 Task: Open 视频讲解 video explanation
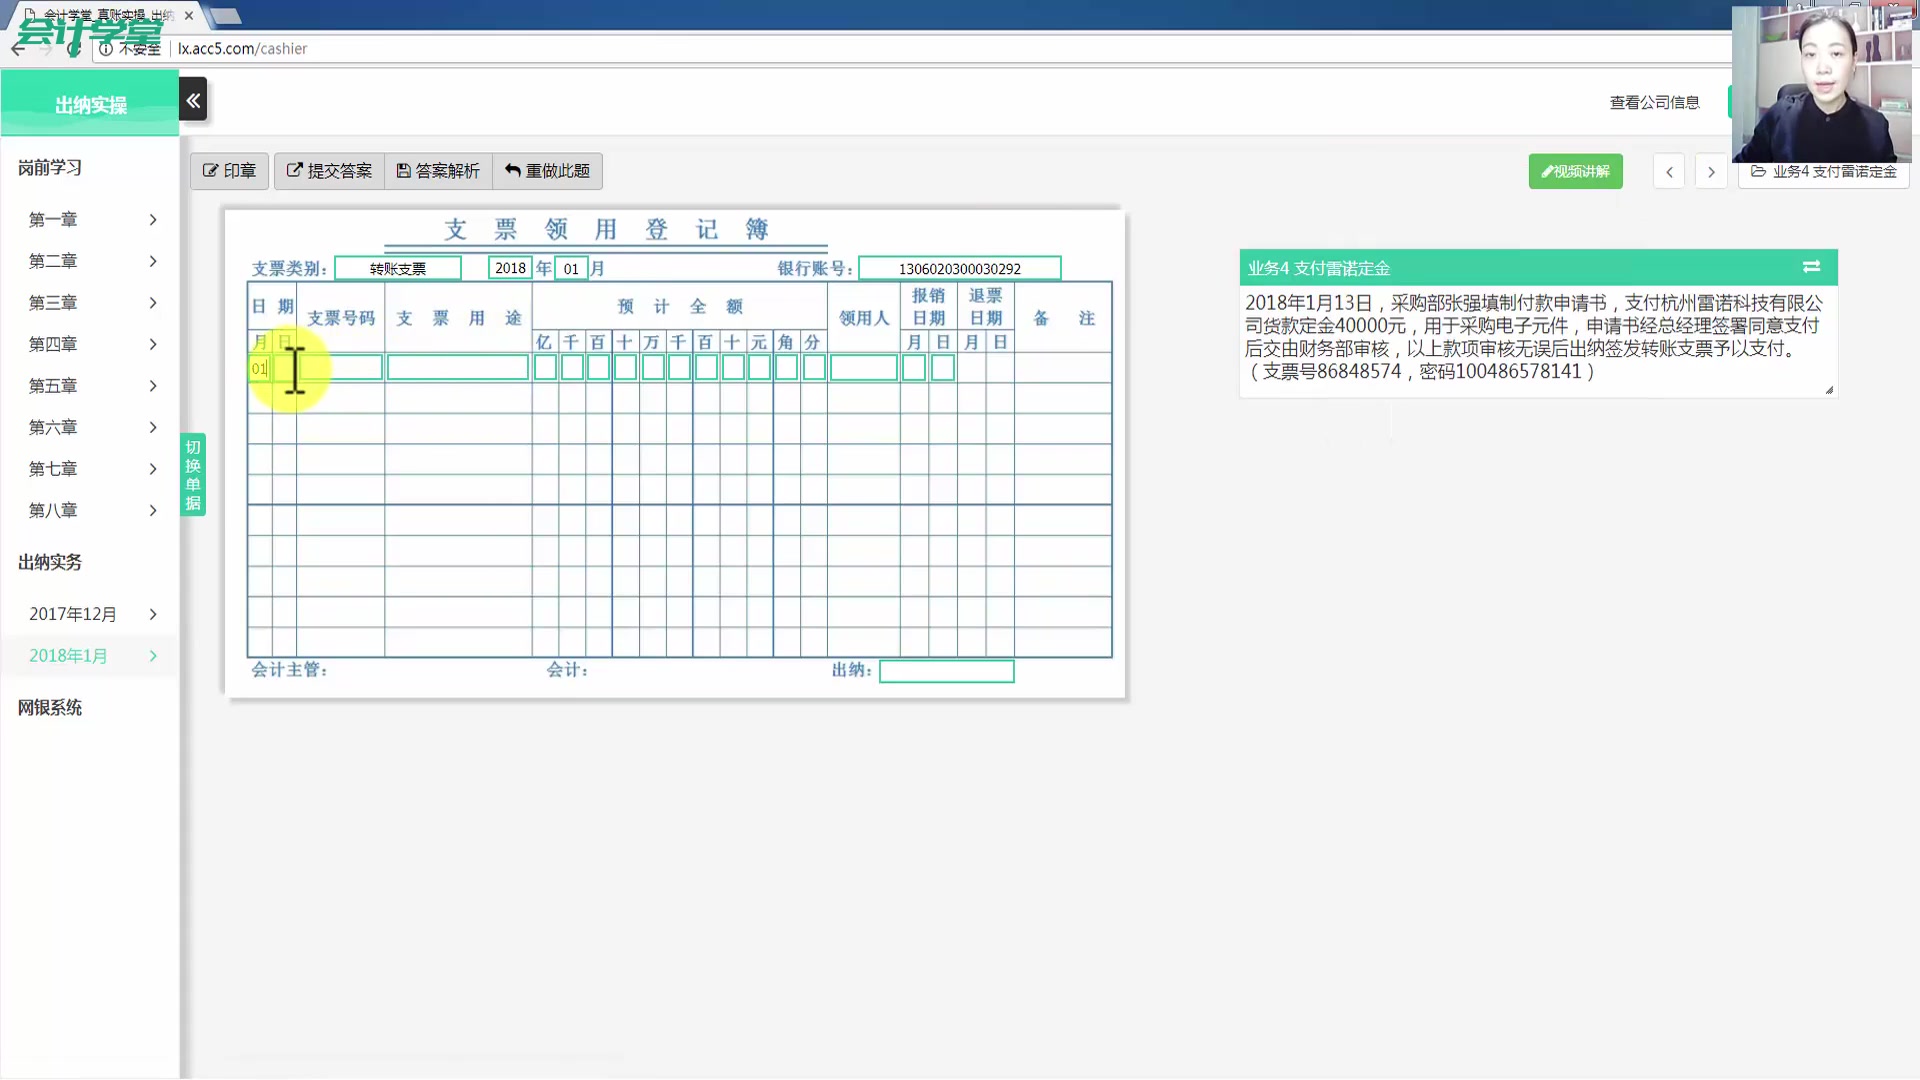(x=1575, y=171)
